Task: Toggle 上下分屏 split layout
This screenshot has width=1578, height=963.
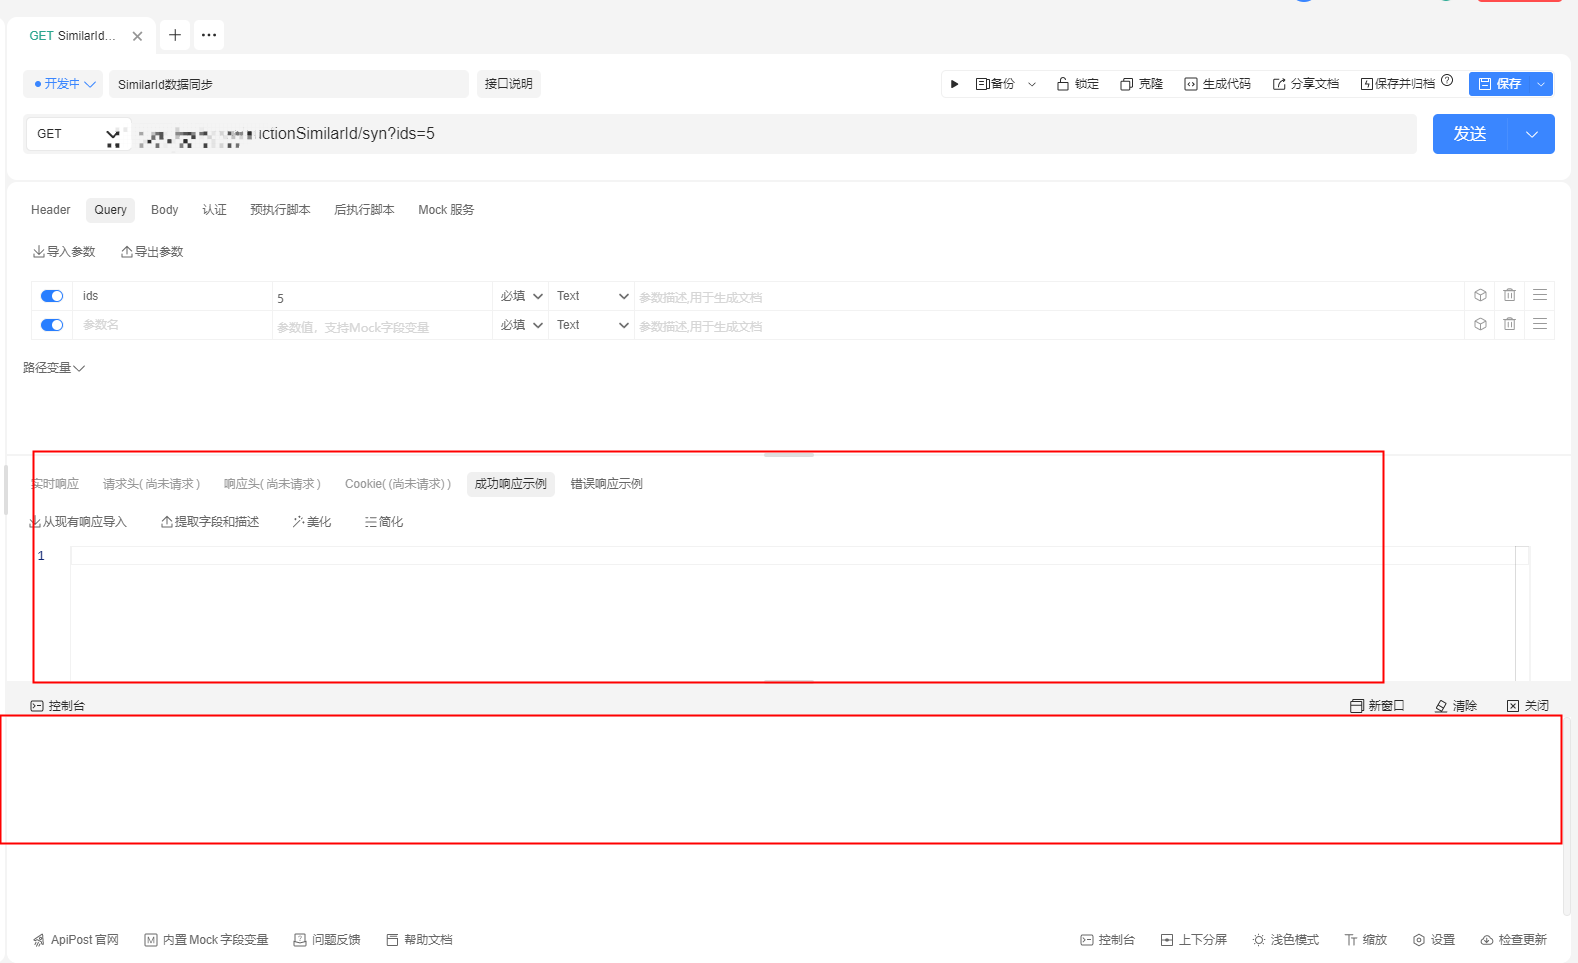Action: pos(1194,940)
